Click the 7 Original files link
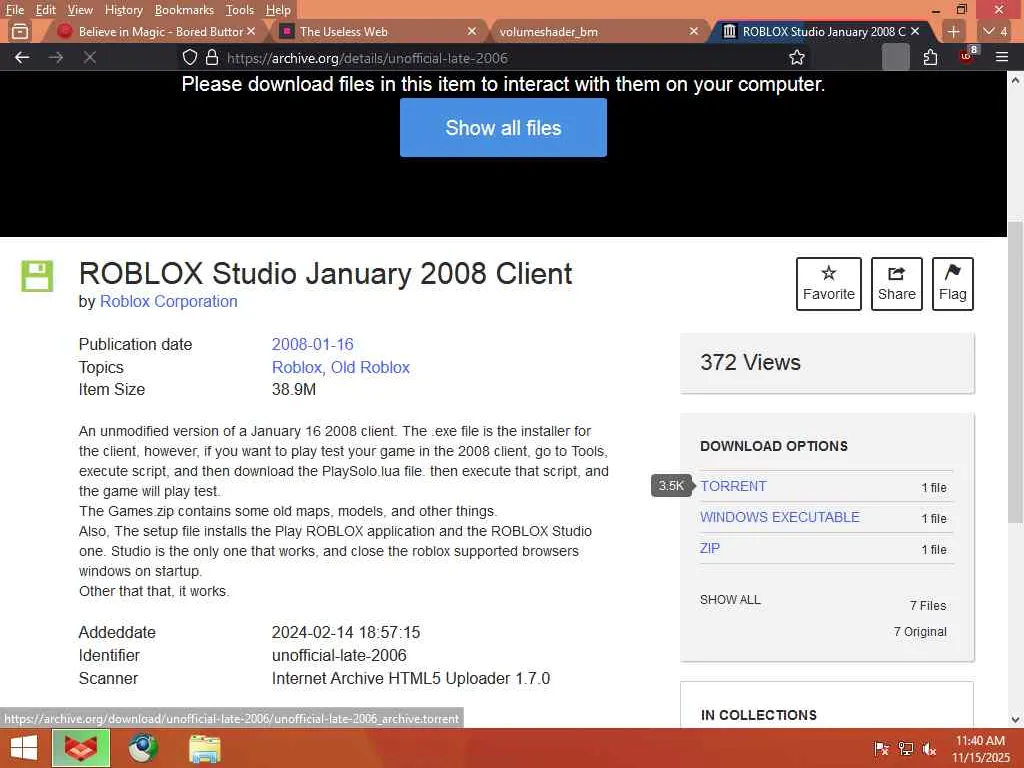Image resolution: width=1024 pixels, height=768 pixels. [920, 632]
